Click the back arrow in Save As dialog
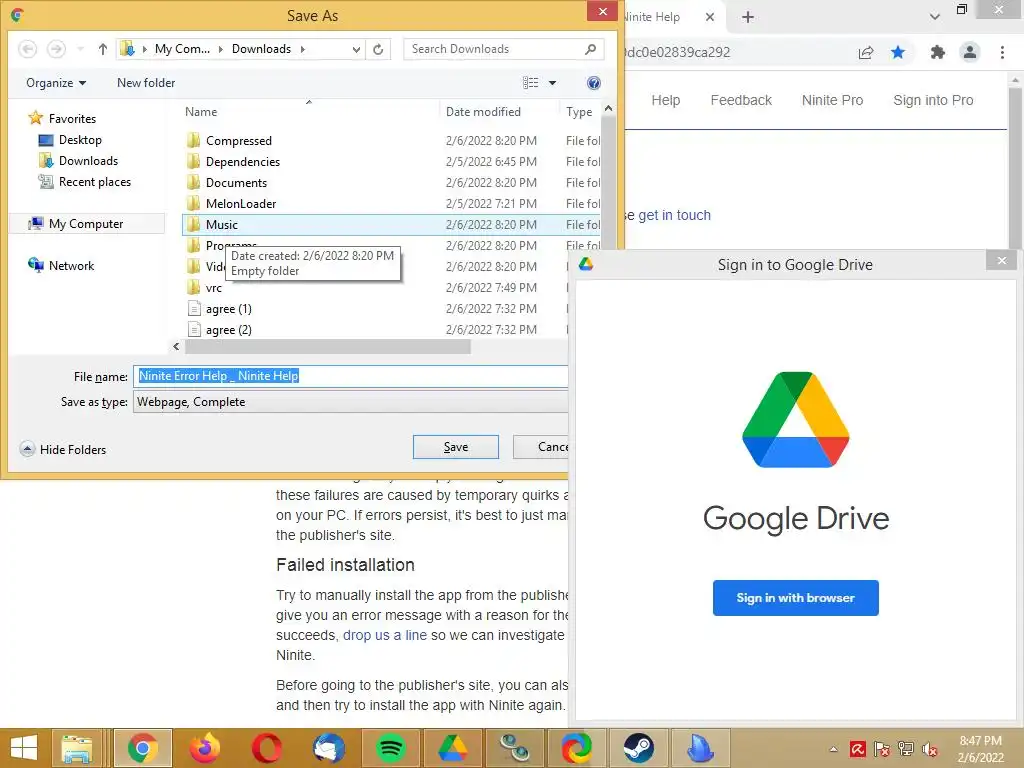This screenshot has width=1024, height=768. pos(27,49)
